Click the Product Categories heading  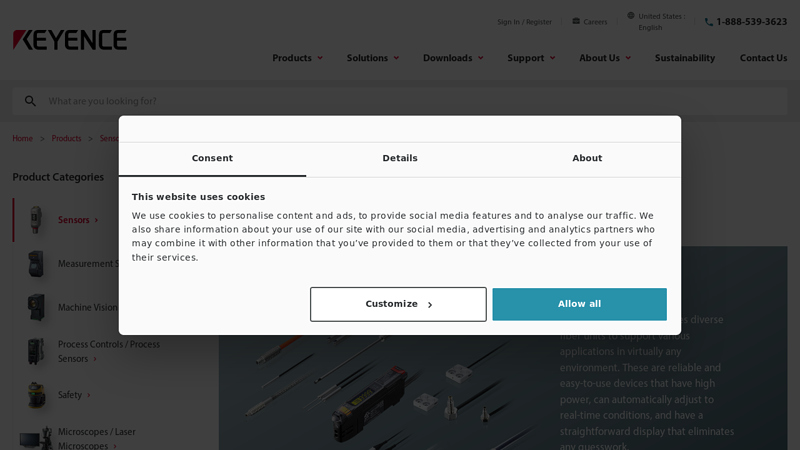point(58,177)
